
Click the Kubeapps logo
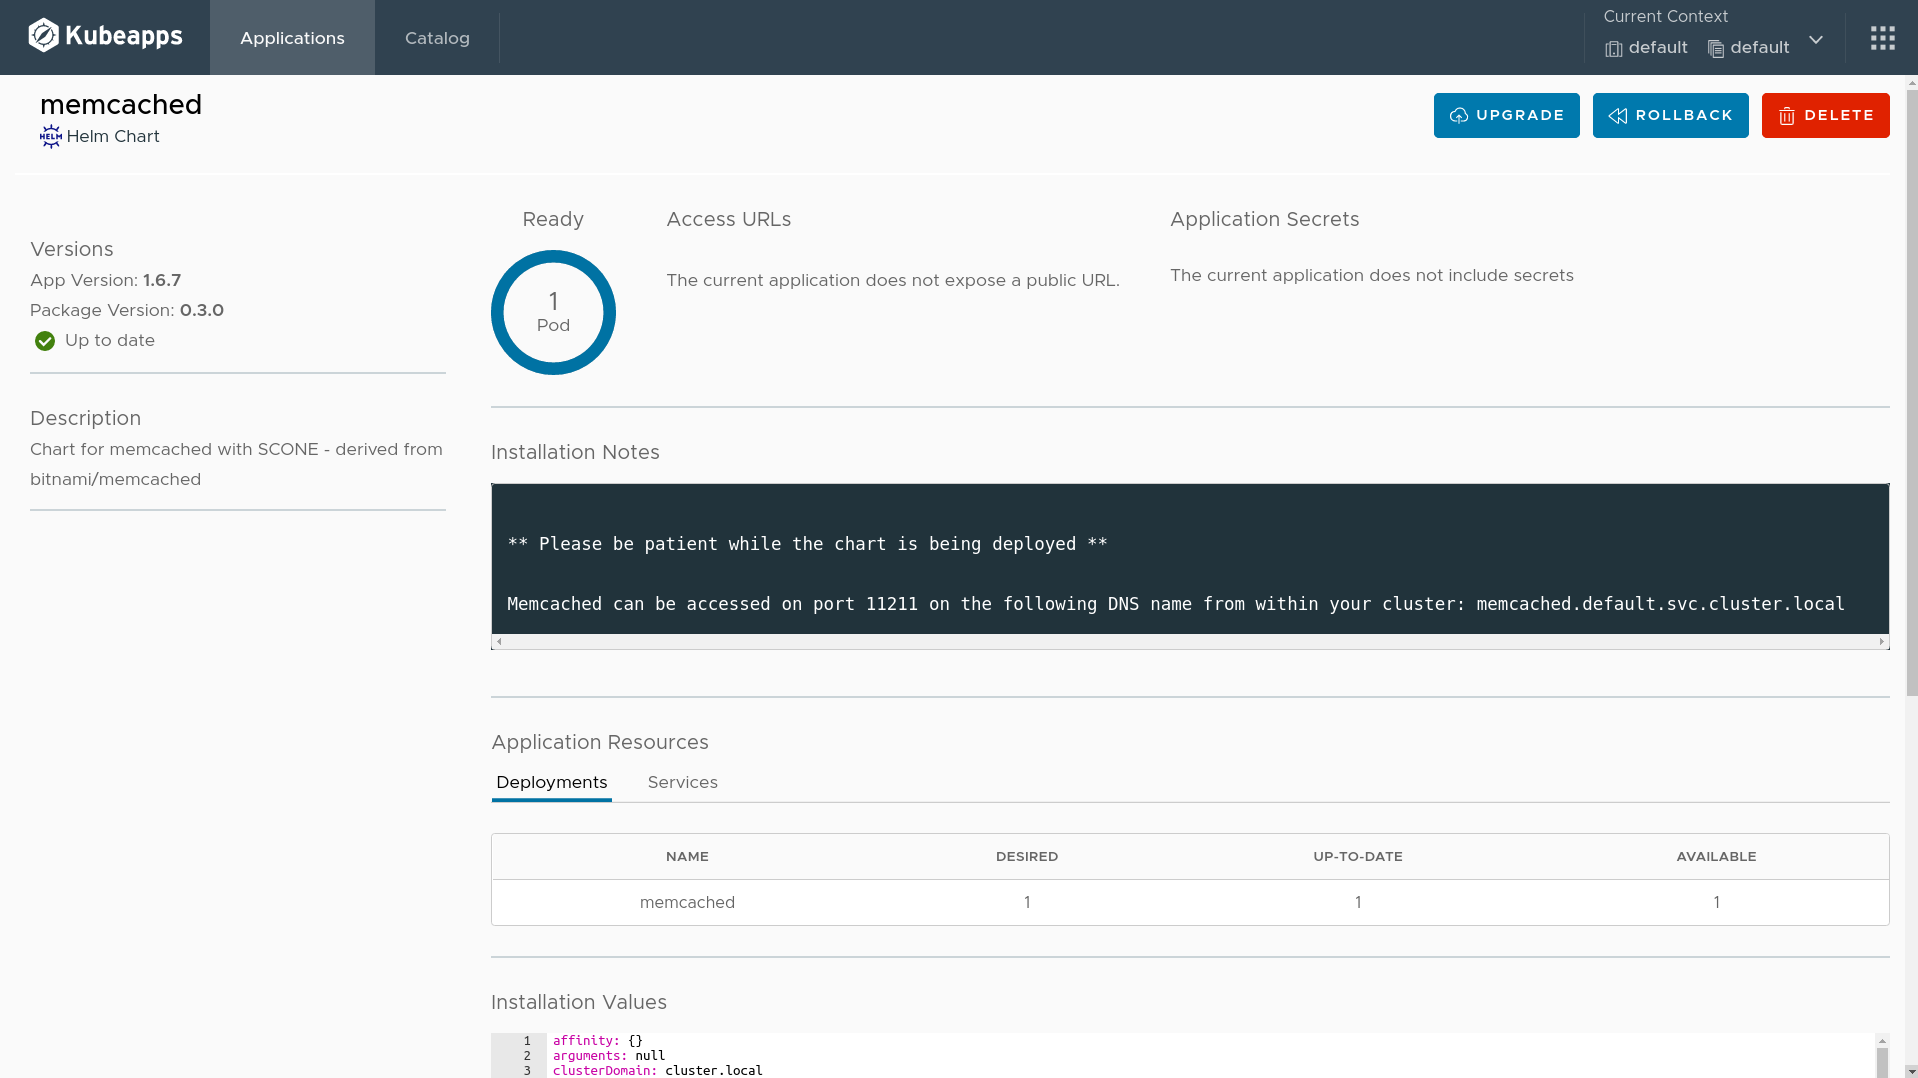click(105, 35)
